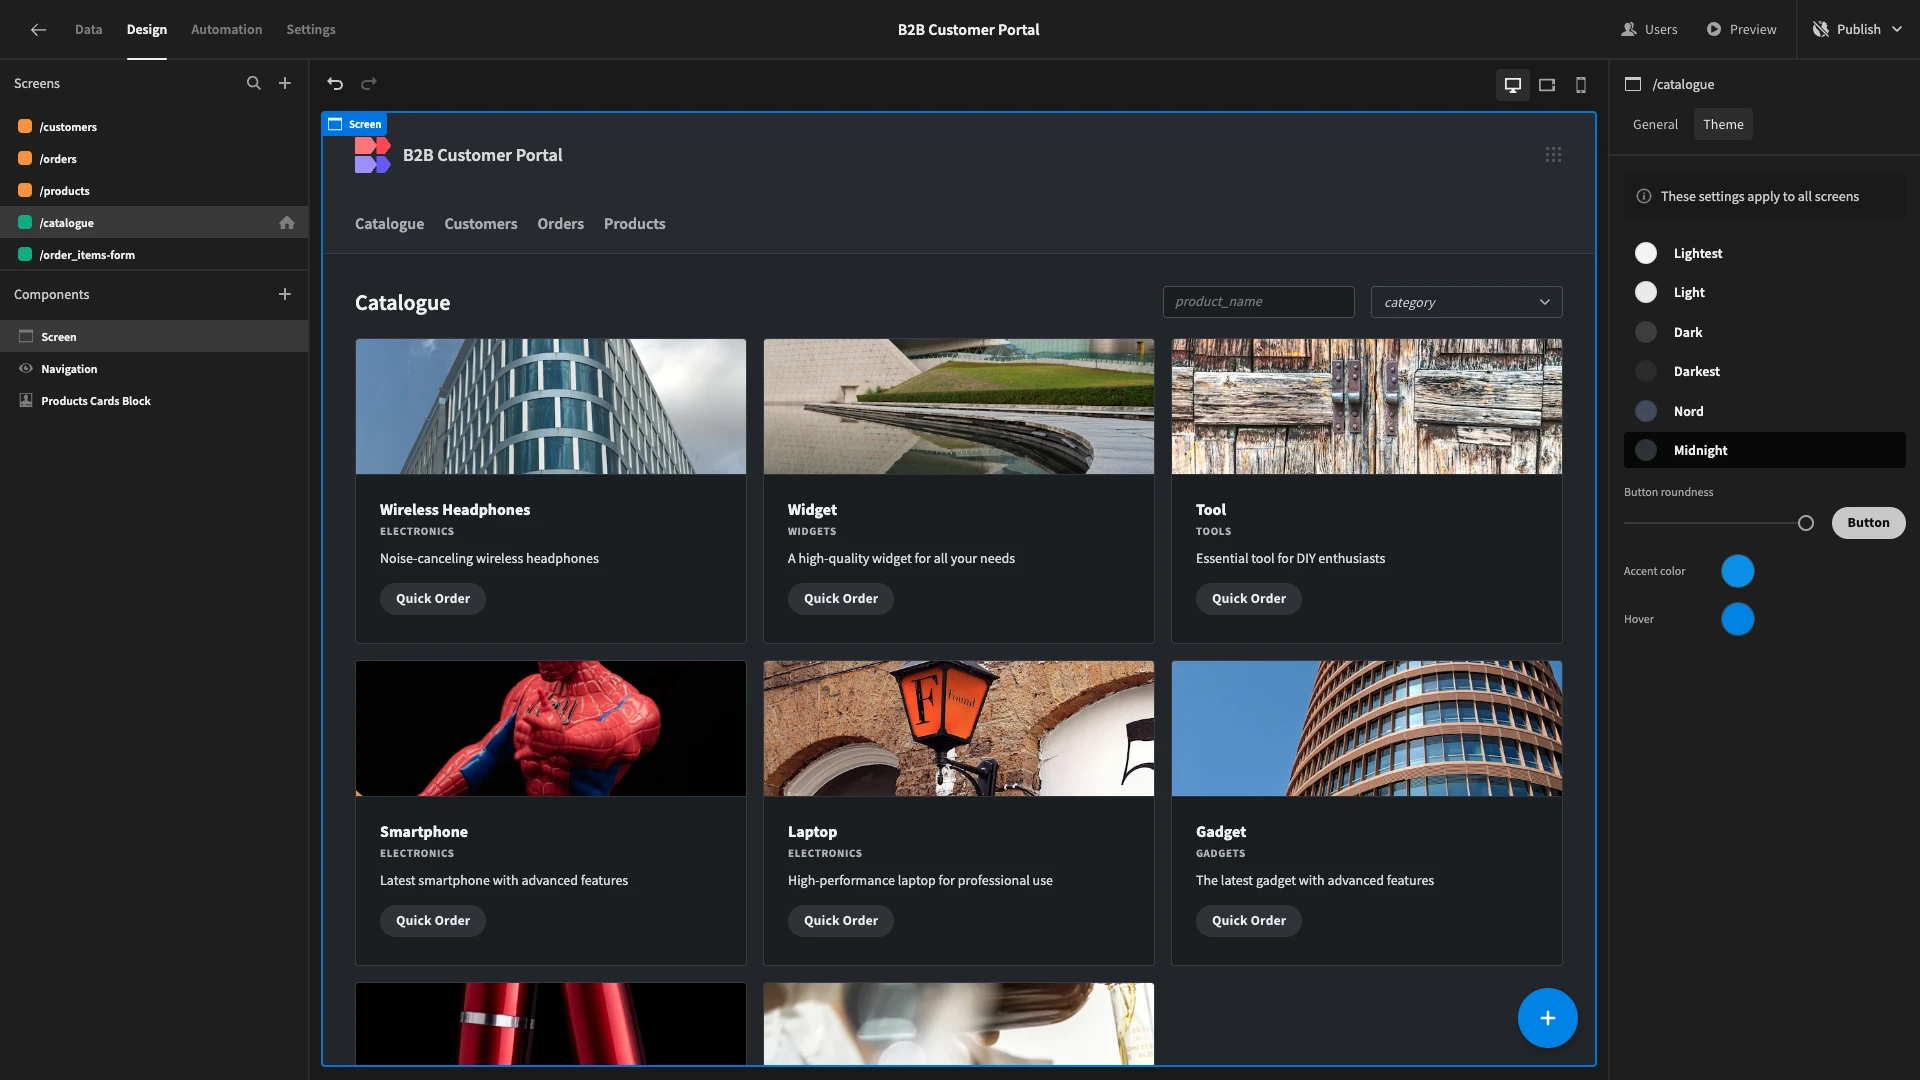This screenshot has width=1920, height=1080.
Task: Choose the Midnight theme
Action: pos(1764,450)
